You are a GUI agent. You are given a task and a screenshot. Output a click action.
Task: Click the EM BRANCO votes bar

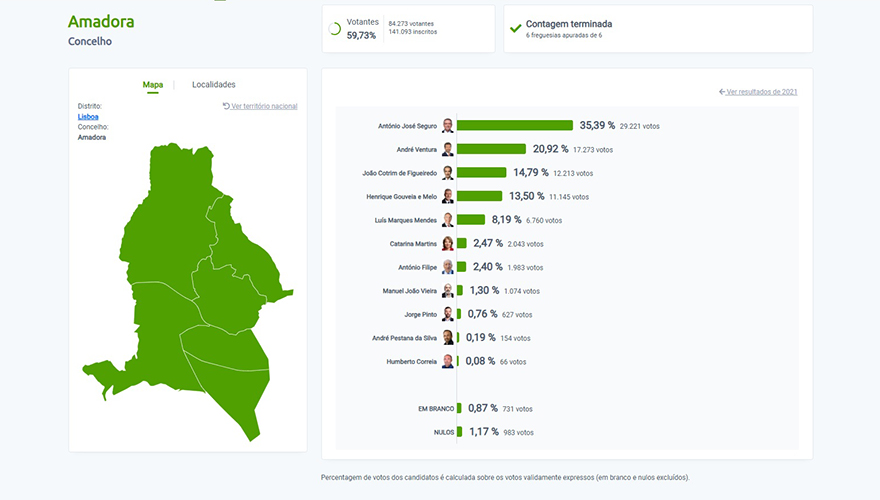coord(460,408)
